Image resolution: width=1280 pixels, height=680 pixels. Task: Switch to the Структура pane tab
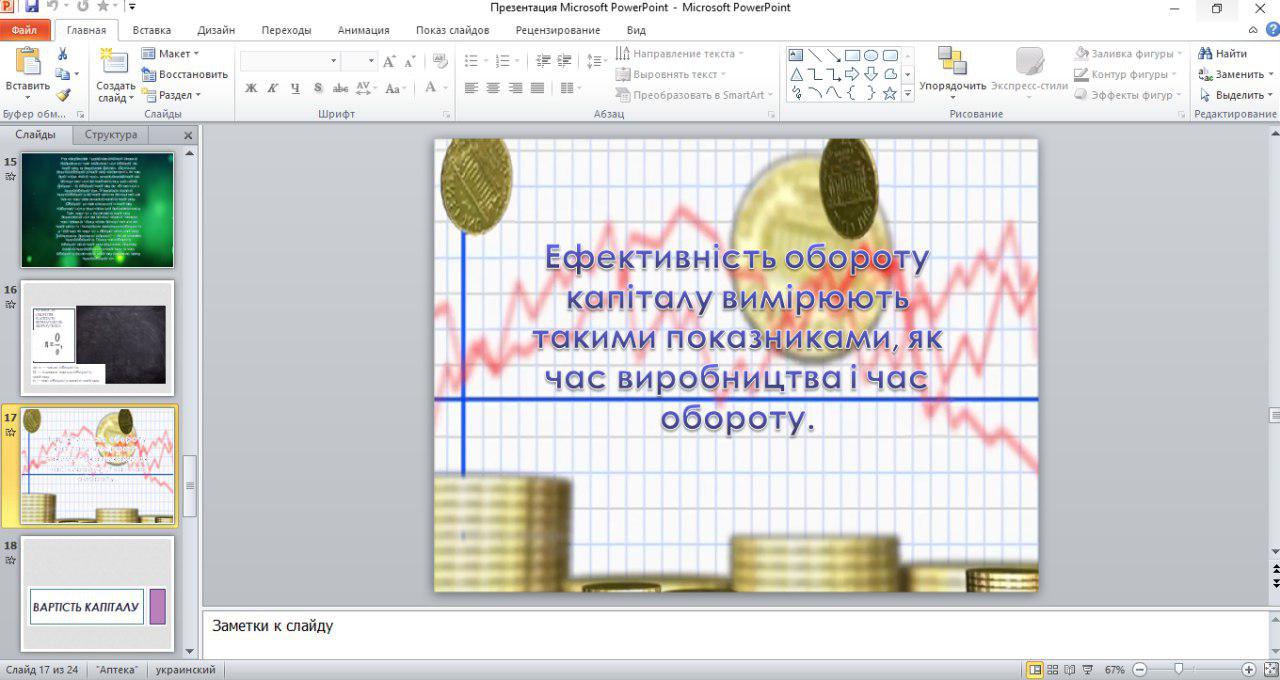point(111,135)
